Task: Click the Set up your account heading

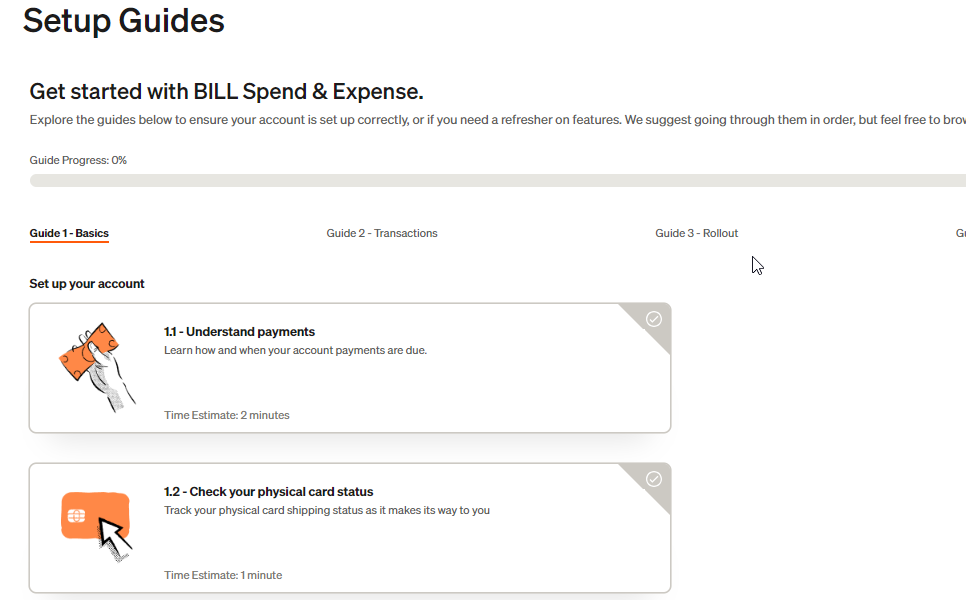Action: pyautogui.click(x=87, y=284)
